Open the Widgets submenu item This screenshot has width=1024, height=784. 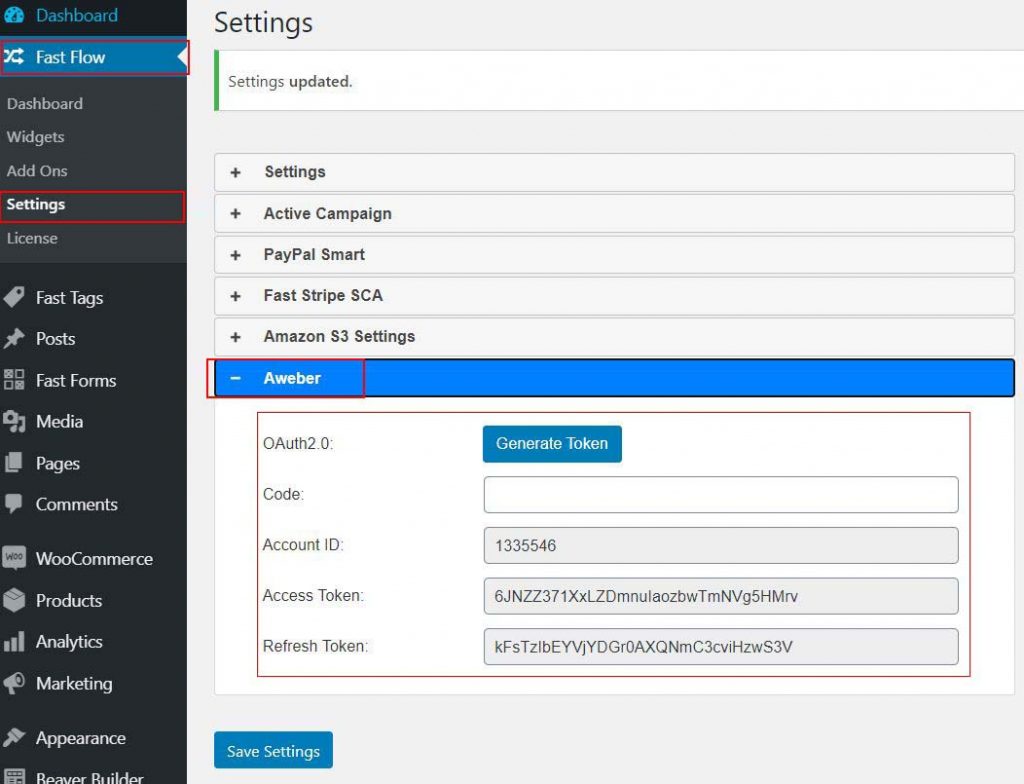pos(35,137)
